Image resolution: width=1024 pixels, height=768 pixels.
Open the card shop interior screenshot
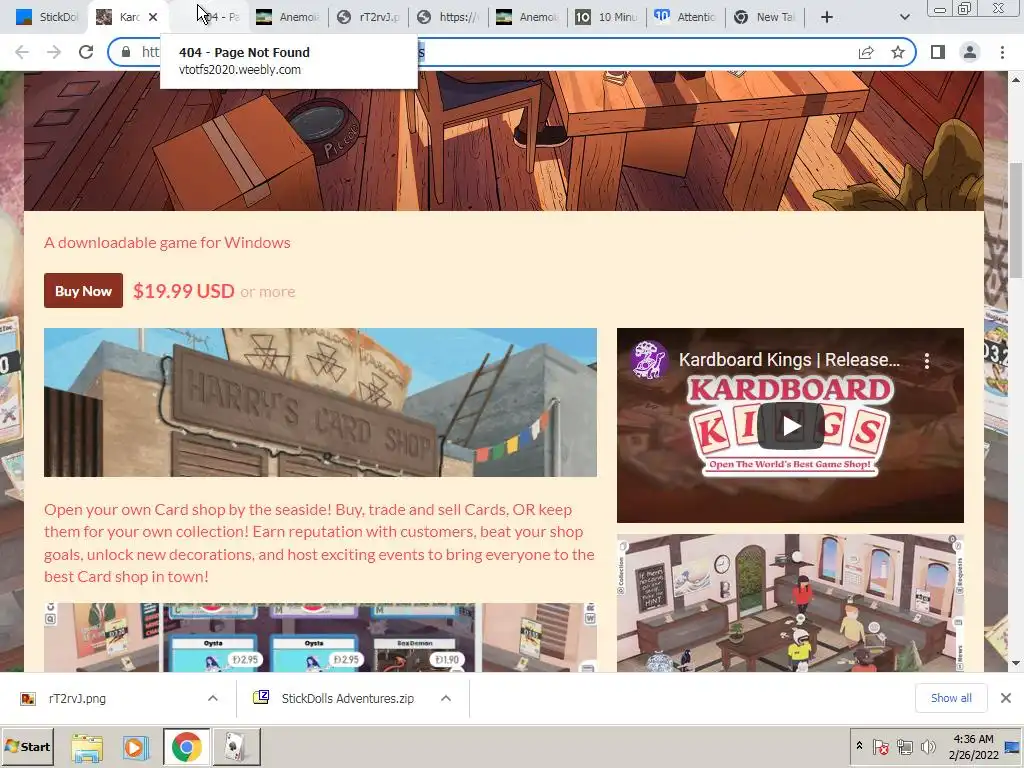pyautogui.click(x=790, y=603)
